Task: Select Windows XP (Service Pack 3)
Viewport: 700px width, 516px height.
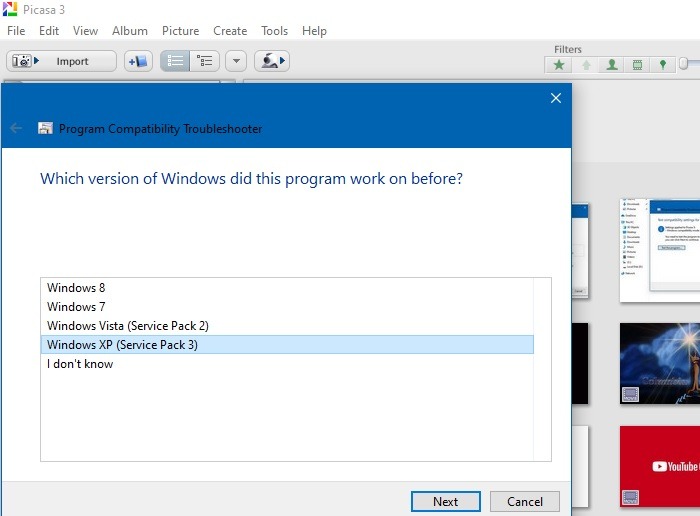Action: pyautogui.click(x=287, y=345)
